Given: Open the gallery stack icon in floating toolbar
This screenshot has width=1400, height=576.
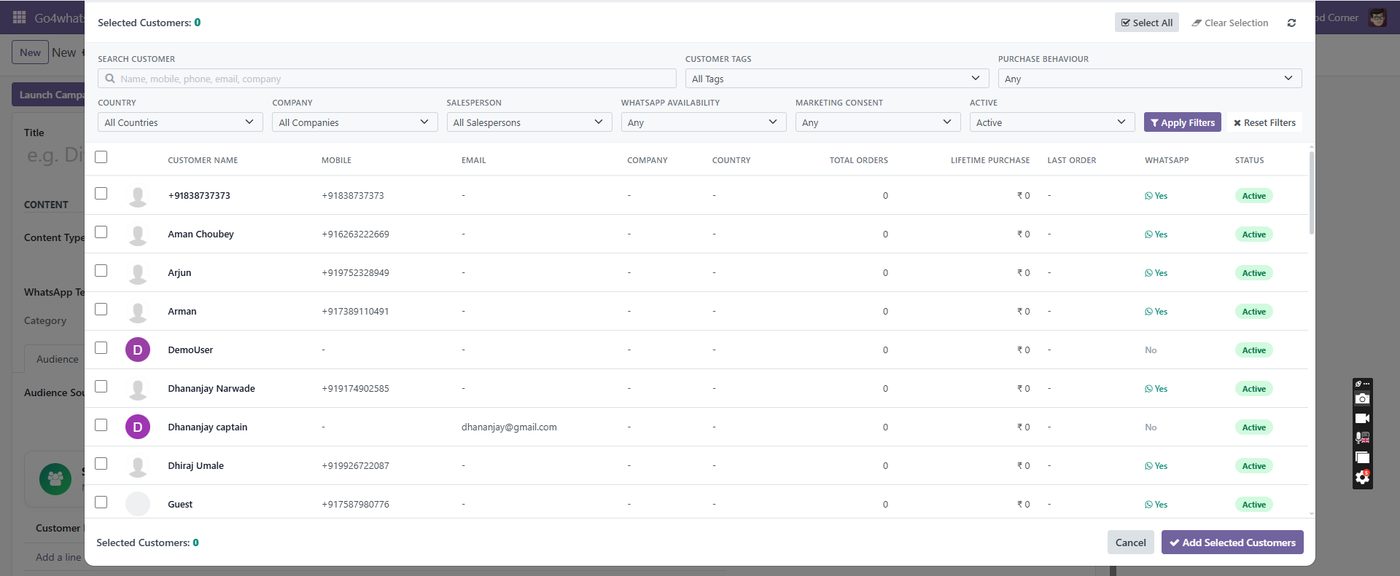Looking at the screenshot, I should [1362, 458].
